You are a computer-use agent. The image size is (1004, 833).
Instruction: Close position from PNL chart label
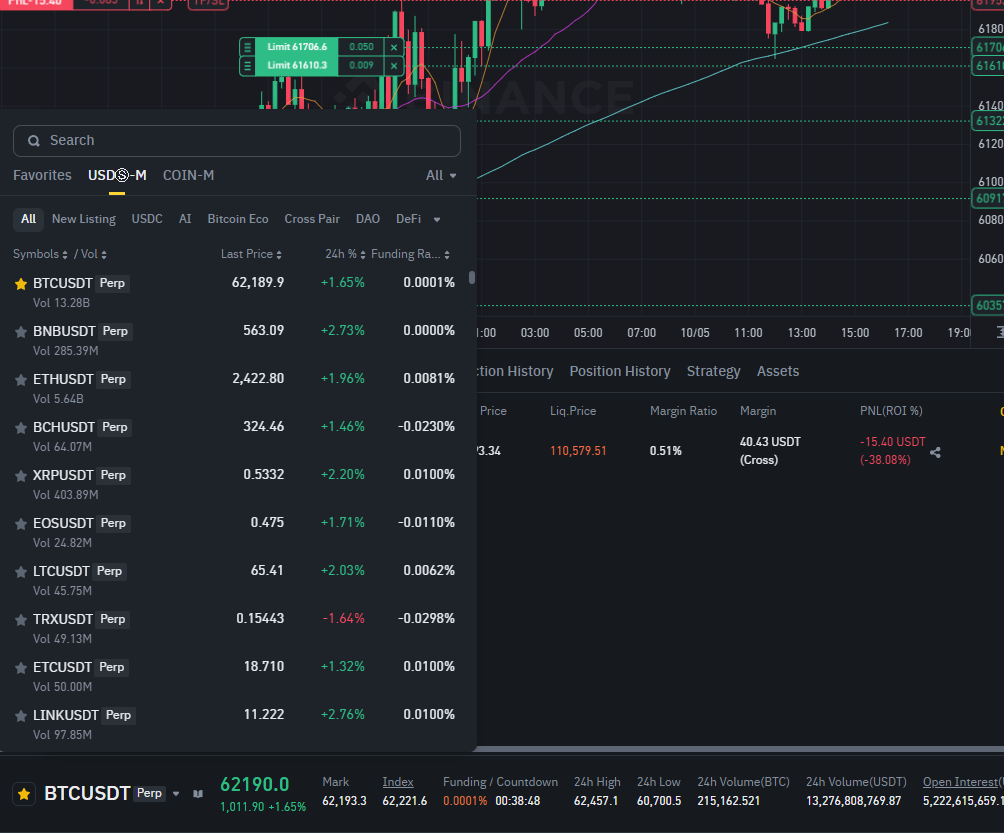tap(160, 3)
